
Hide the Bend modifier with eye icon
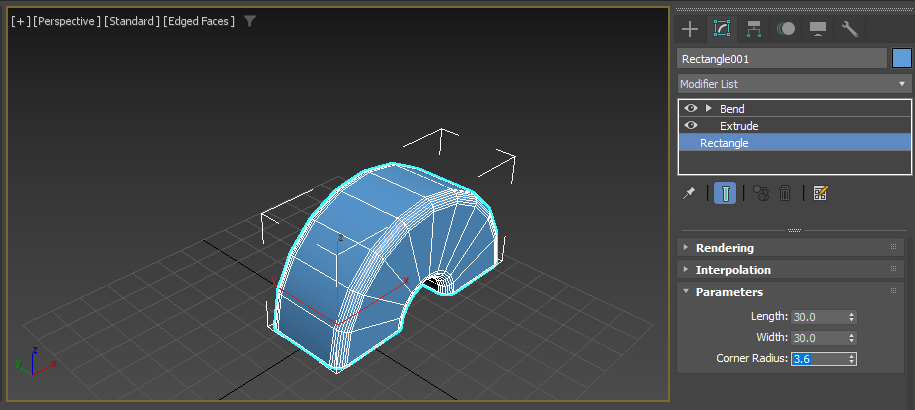click(690, 108)
